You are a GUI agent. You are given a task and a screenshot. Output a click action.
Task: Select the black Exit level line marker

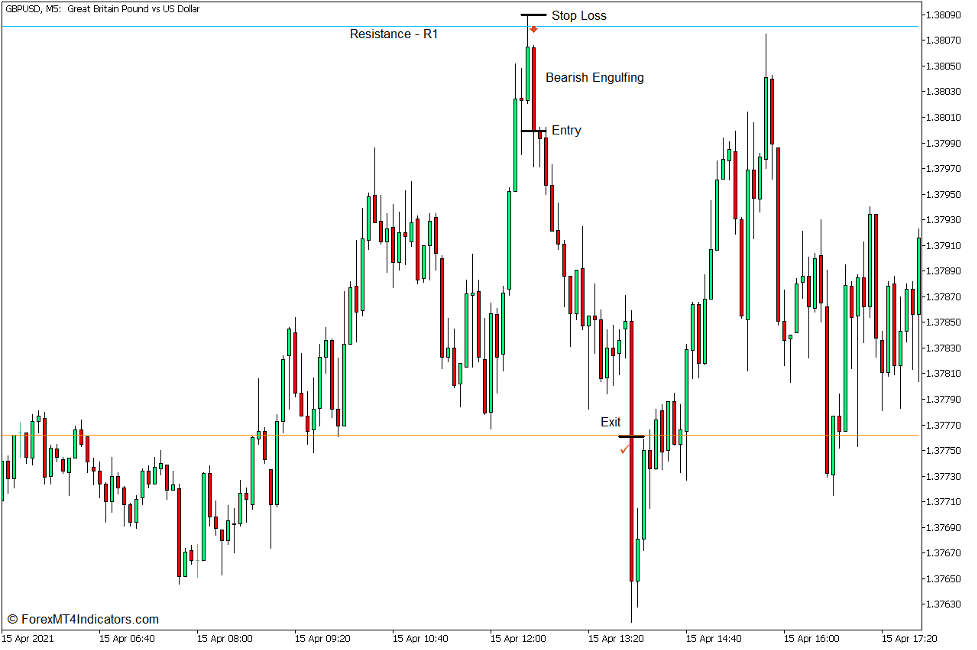point(631,437)
